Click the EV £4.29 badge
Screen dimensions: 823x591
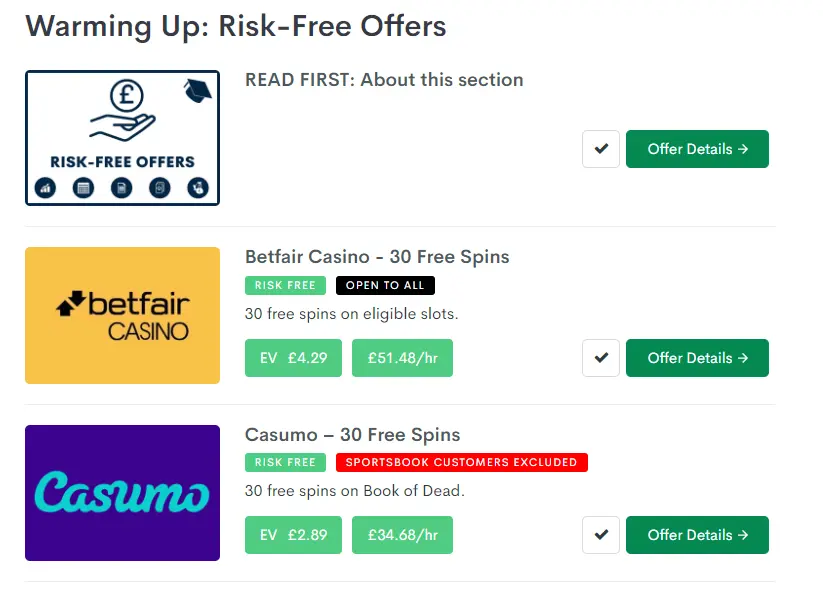[293, 358]
